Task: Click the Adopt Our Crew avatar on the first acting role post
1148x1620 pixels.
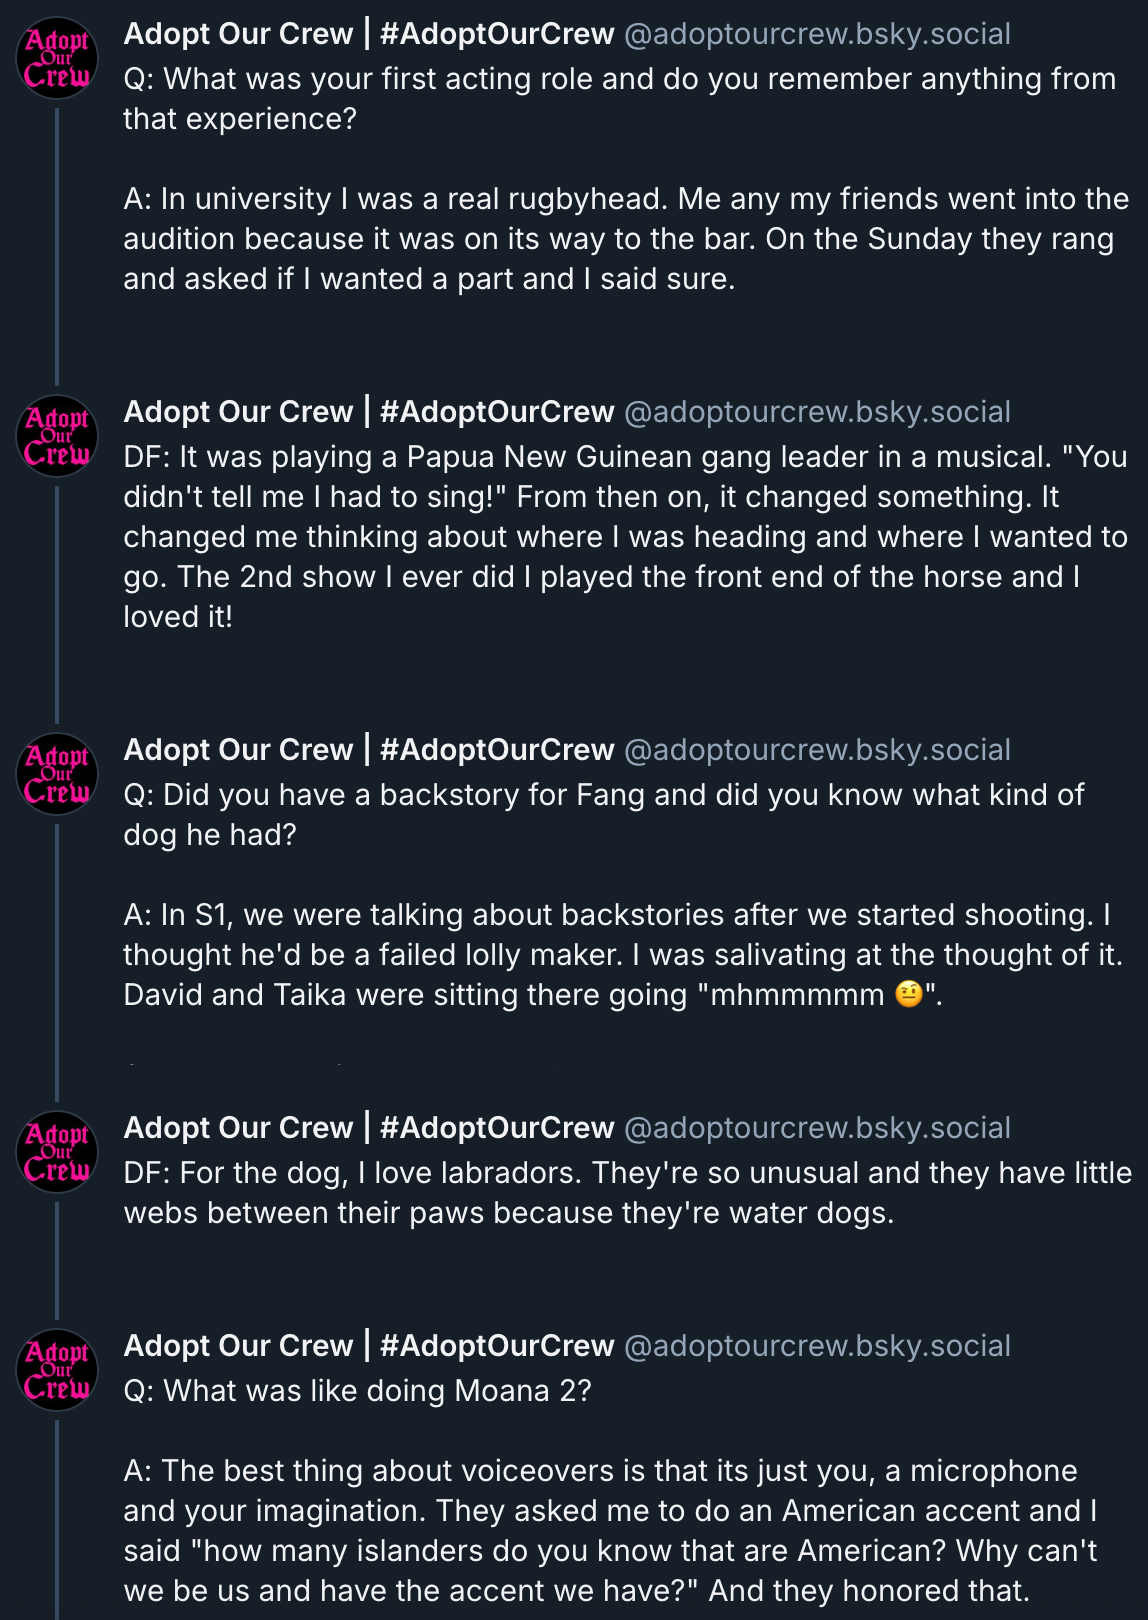Action: click(57, 58)
